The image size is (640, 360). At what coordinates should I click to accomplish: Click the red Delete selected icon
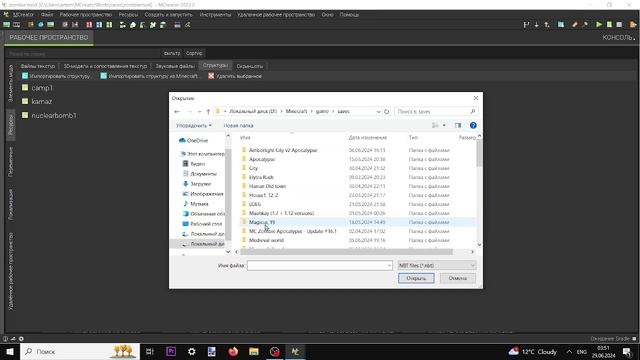point(211,76)
